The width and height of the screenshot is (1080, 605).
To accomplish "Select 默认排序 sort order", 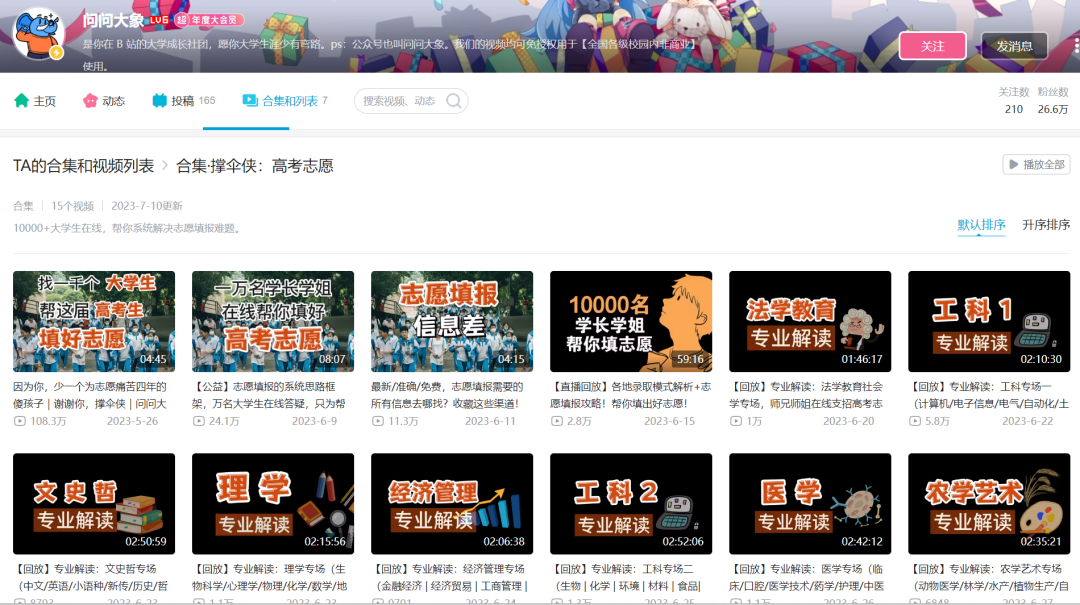I will point(981,225).
